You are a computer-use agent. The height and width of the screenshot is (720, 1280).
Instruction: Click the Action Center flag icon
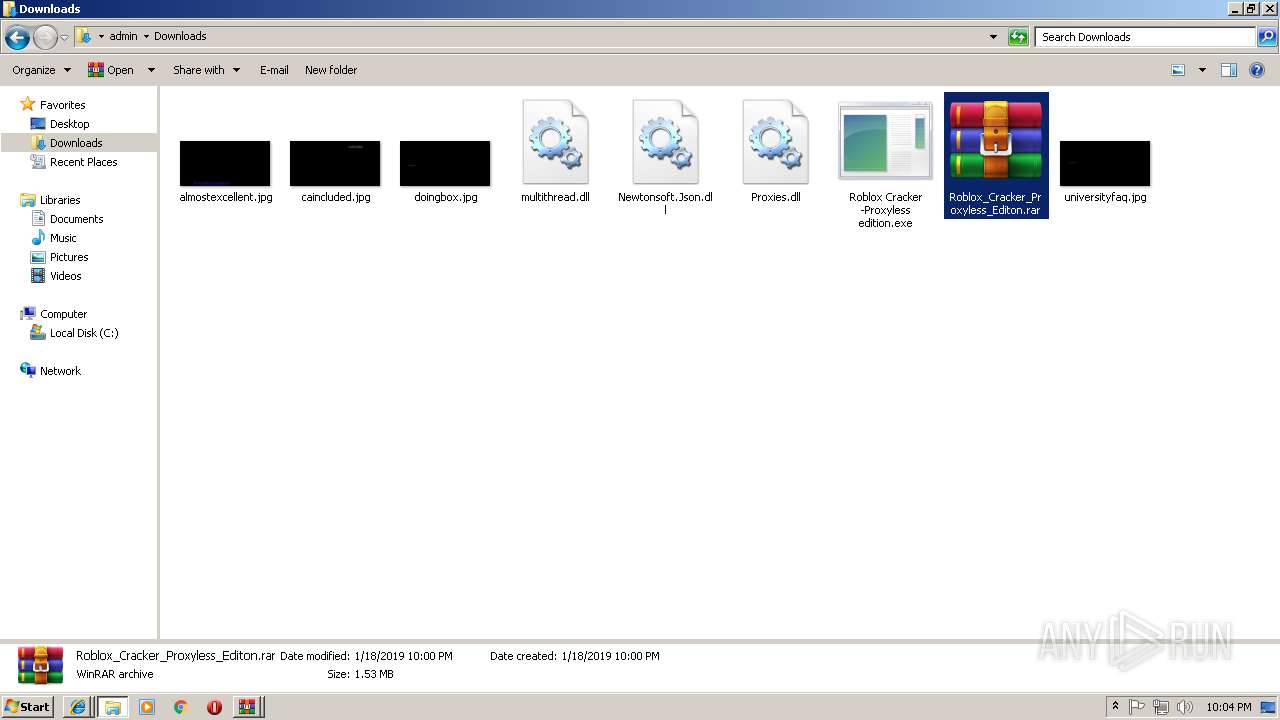coord(1137,707)
